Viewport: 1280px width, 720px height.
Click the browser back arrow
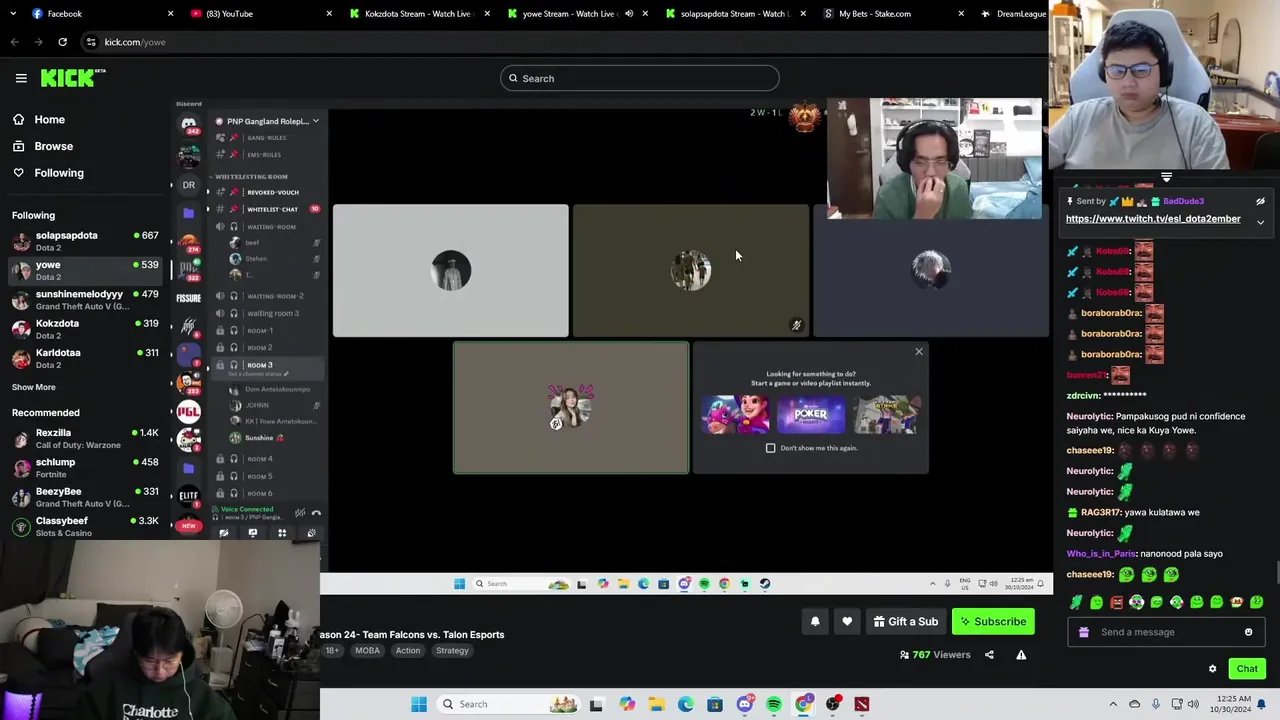click(15, 42)
